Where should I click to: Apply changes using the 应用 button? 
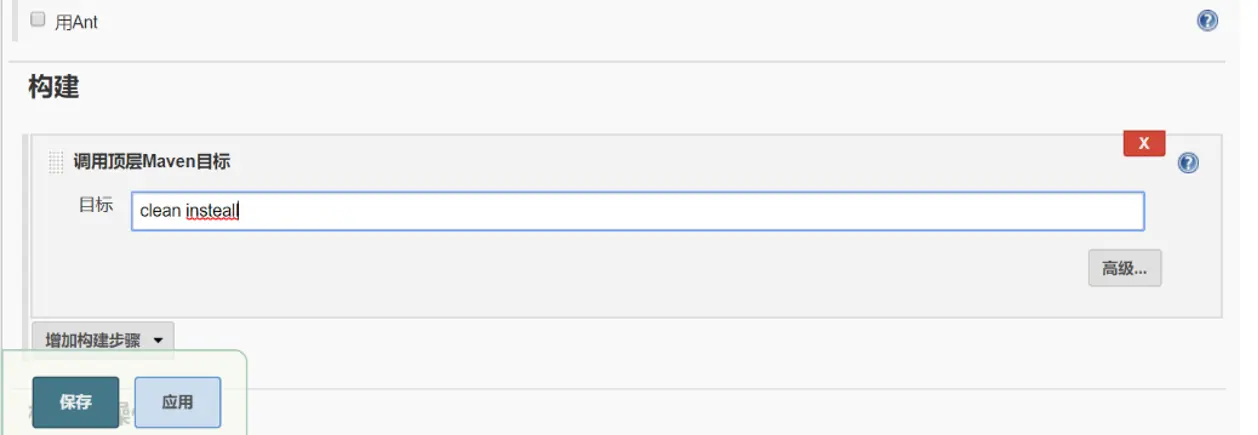pos(177,402)
